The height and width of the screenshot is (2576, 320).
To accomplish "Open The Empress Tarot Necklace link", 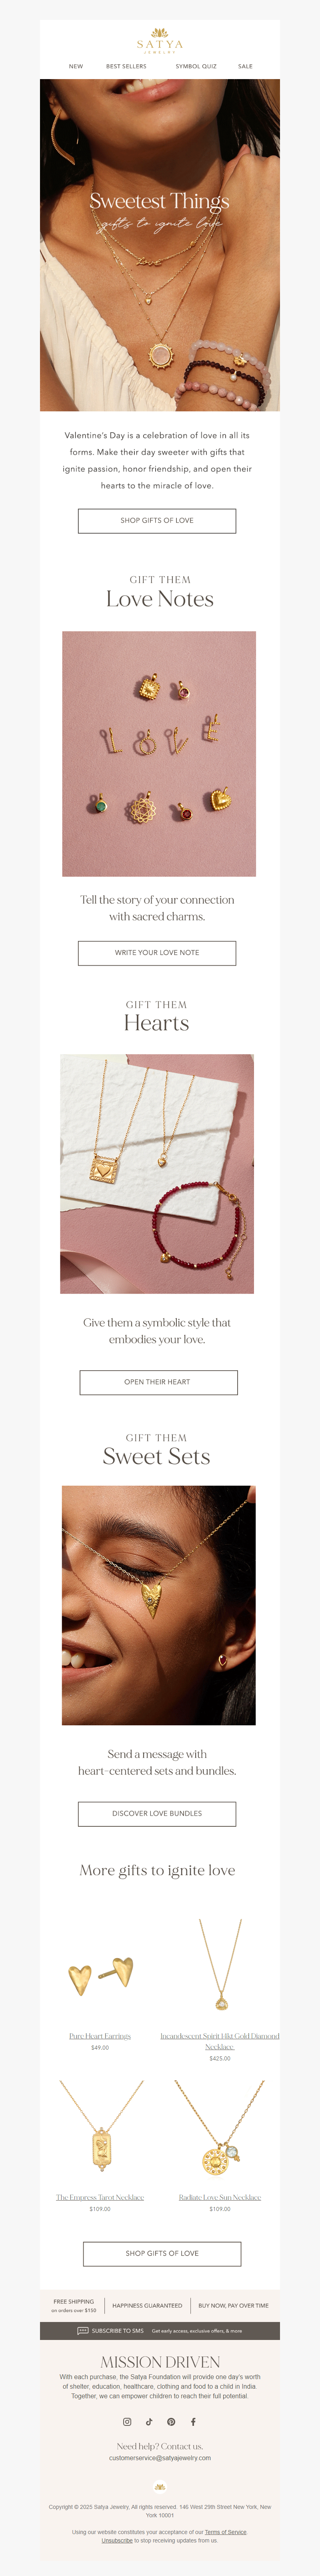I will (x=100, y=2197).
